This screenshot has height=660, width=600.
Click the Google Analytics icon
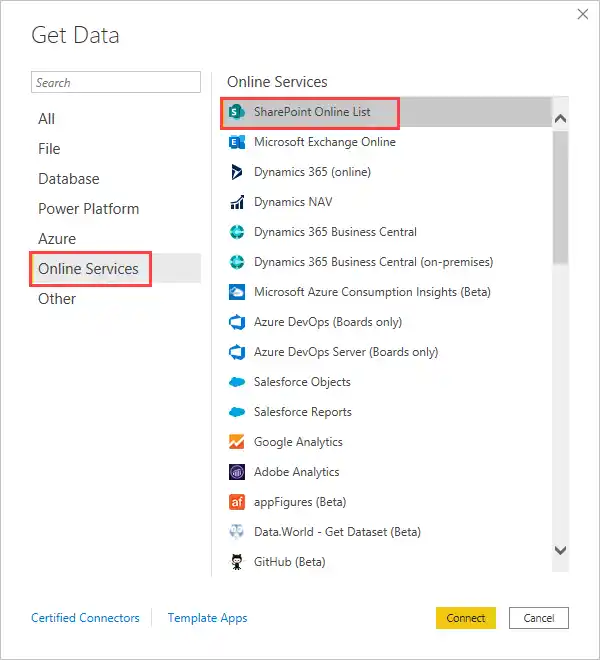(237, 442)
